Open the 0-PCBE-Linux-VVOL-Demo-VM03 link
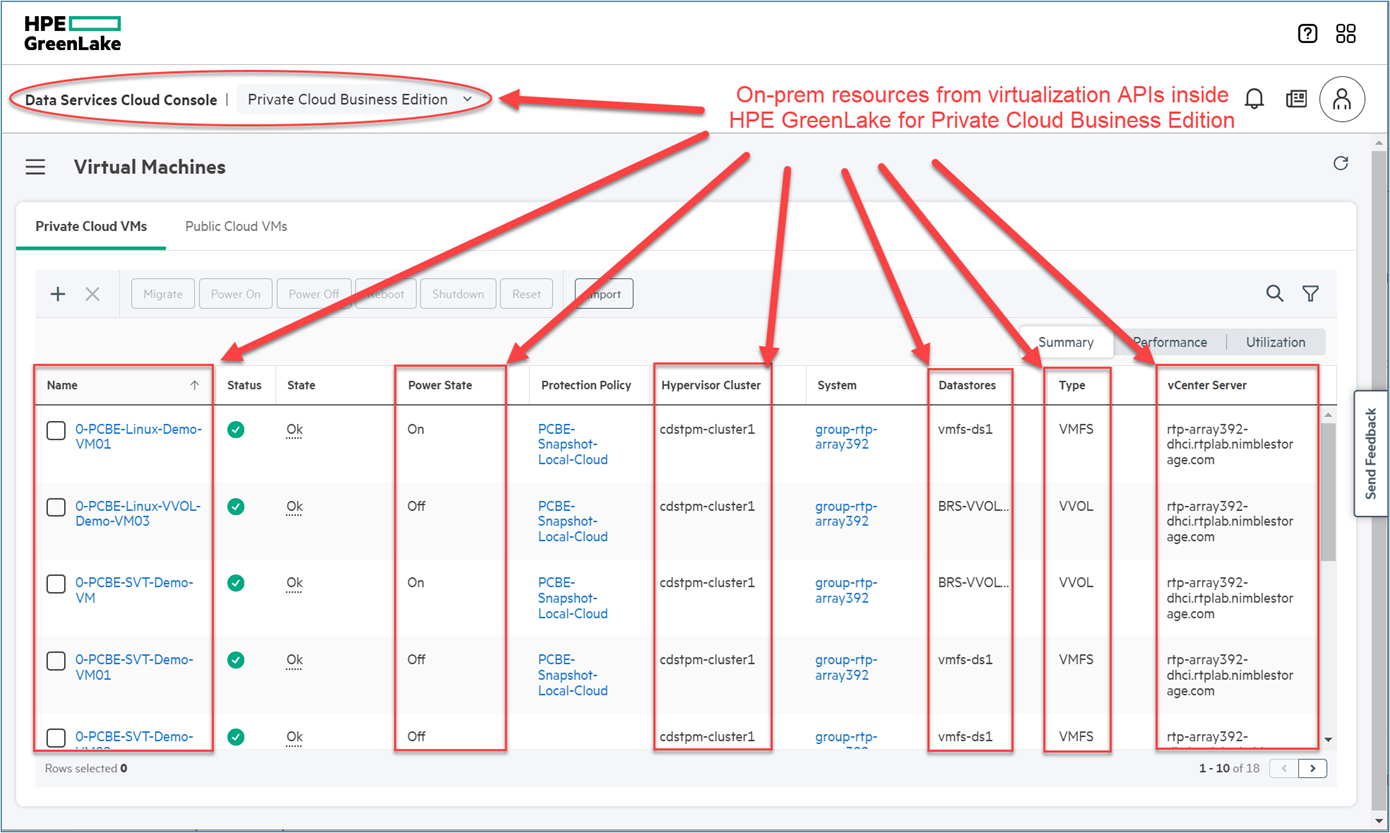The image size is (1390, 833). [x=138, y=514]
